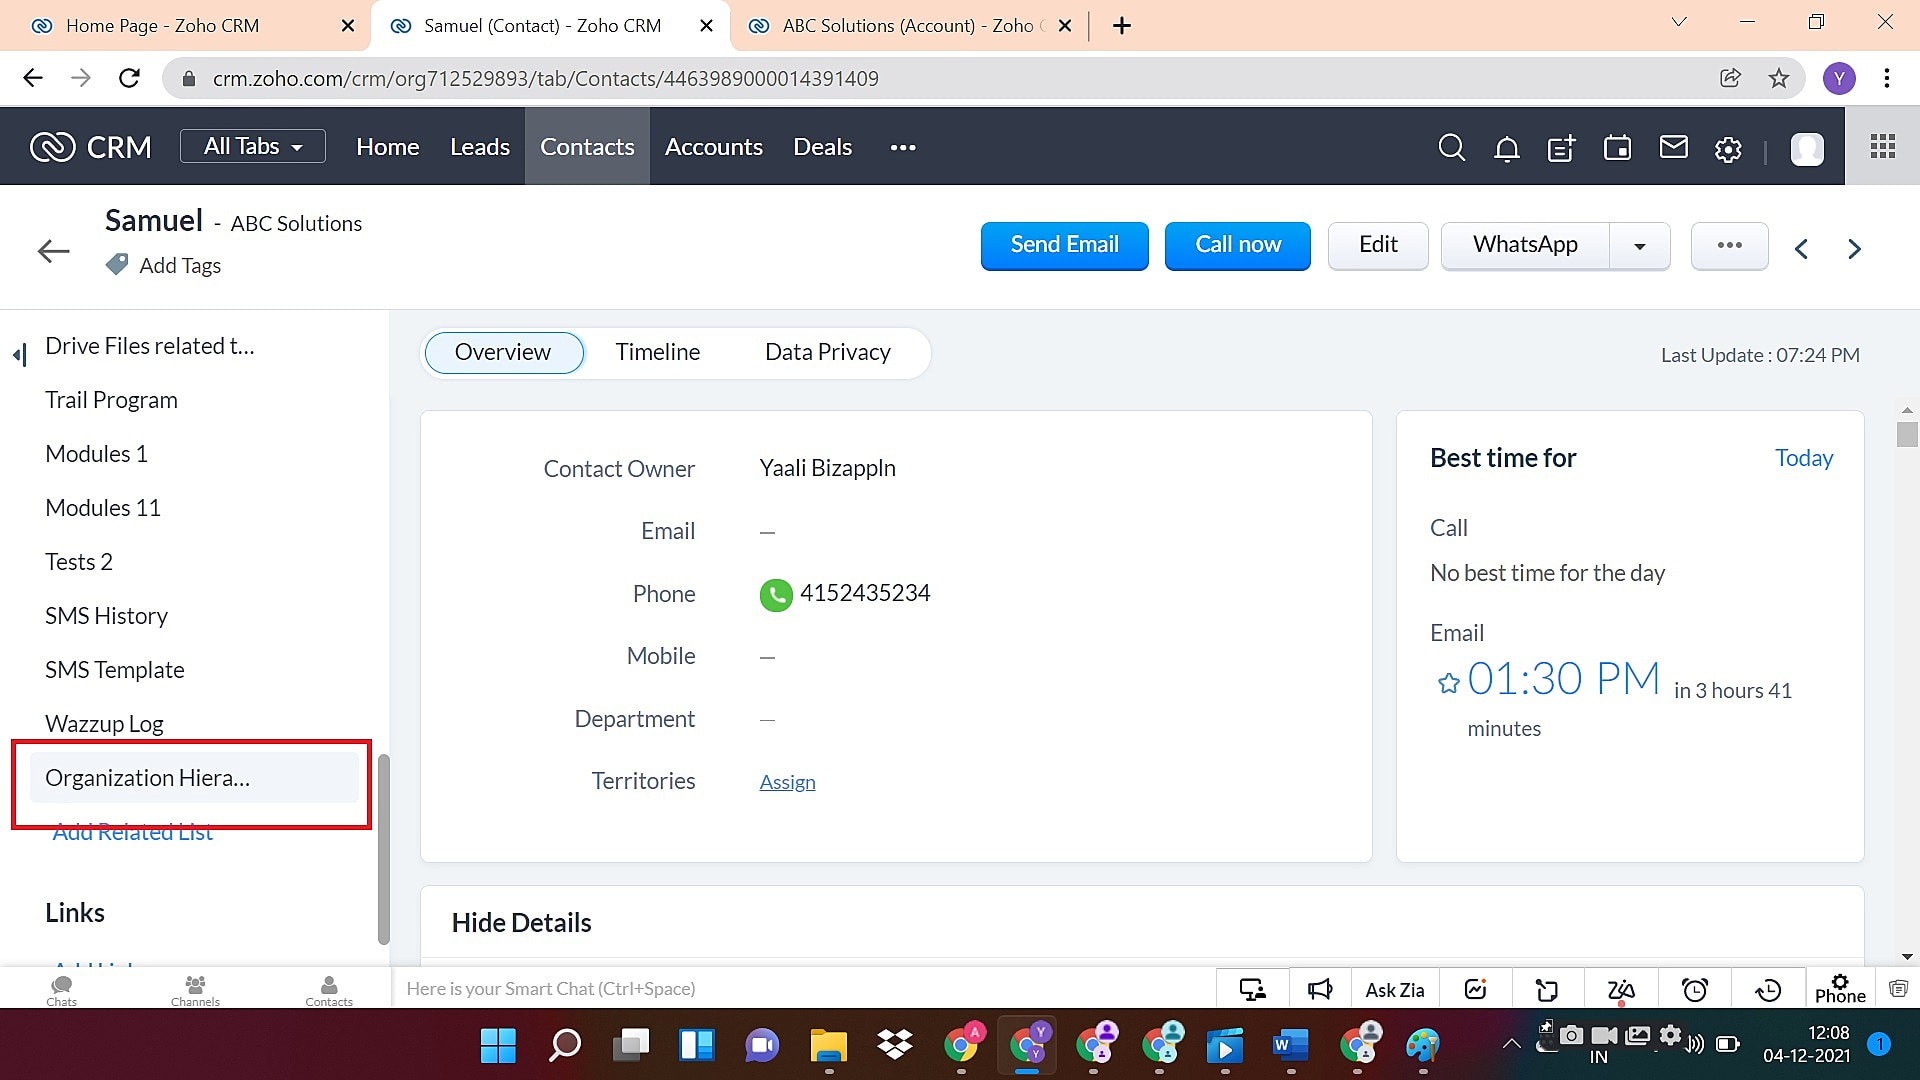Click the WhatsApp icon button

coord(1526,245)
